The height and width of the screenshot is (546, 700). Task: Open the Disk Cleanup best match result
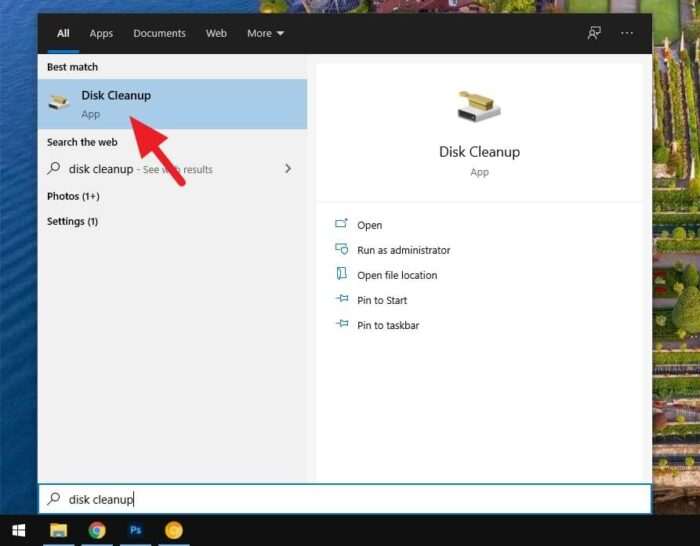pos(172,104)
